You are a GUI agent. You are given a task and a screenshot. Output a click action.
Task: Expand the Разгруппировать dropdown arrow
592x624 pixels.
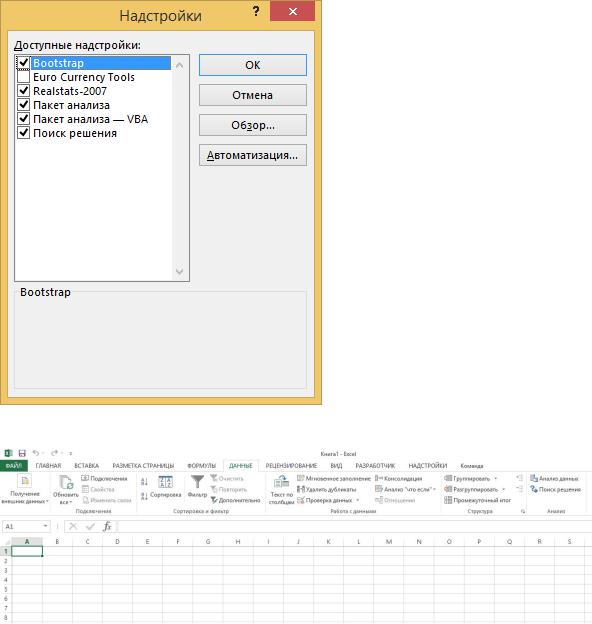tap(504, 489)
